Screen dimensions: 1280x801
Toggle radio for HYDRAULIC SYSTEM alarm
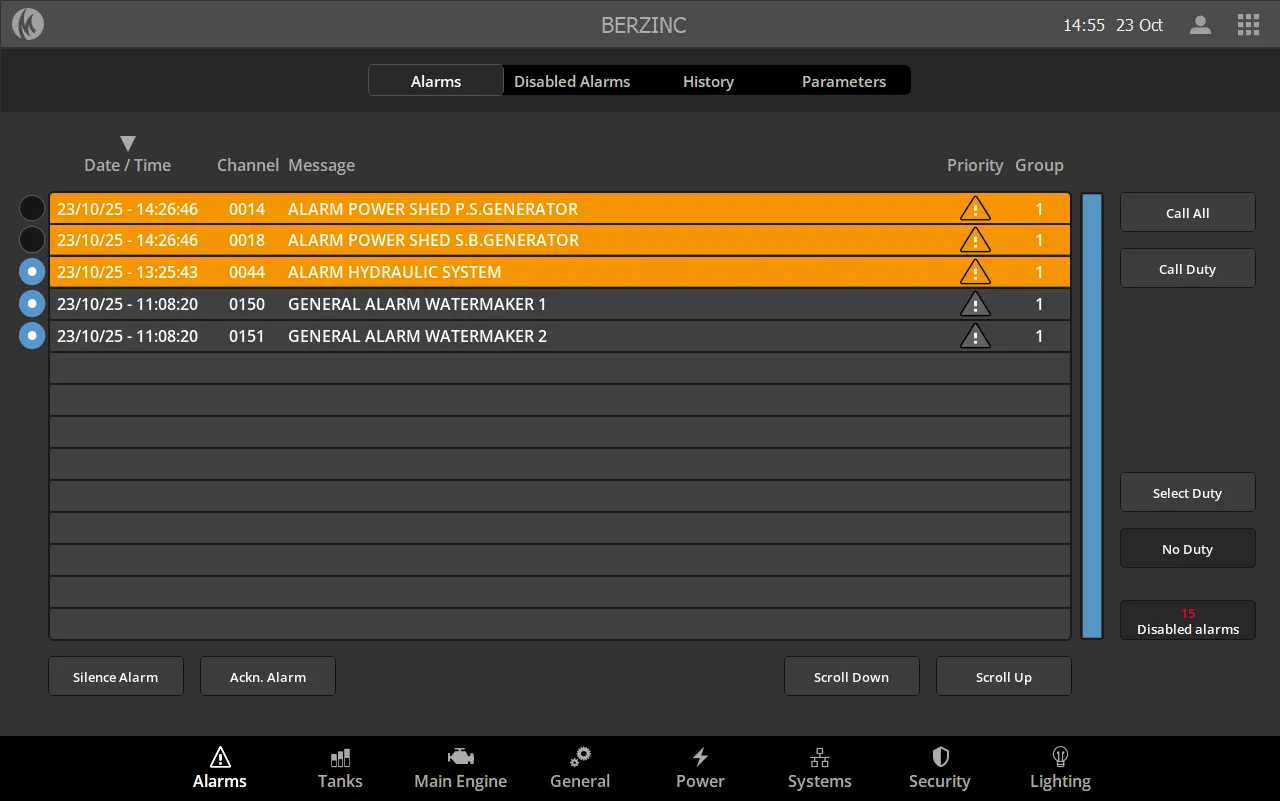32,272
